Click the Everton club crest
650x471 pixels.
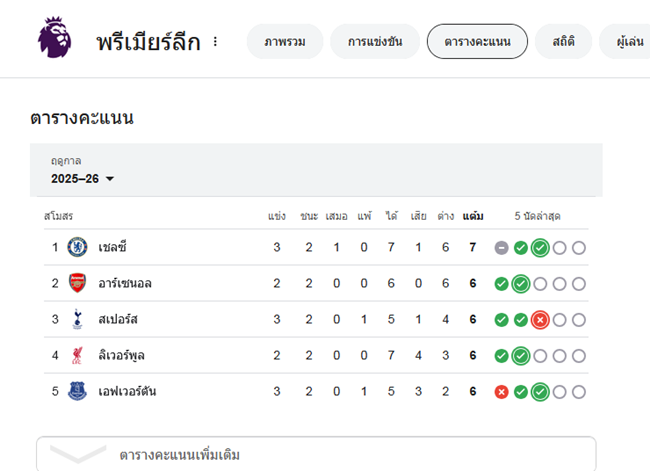point(77,391)
